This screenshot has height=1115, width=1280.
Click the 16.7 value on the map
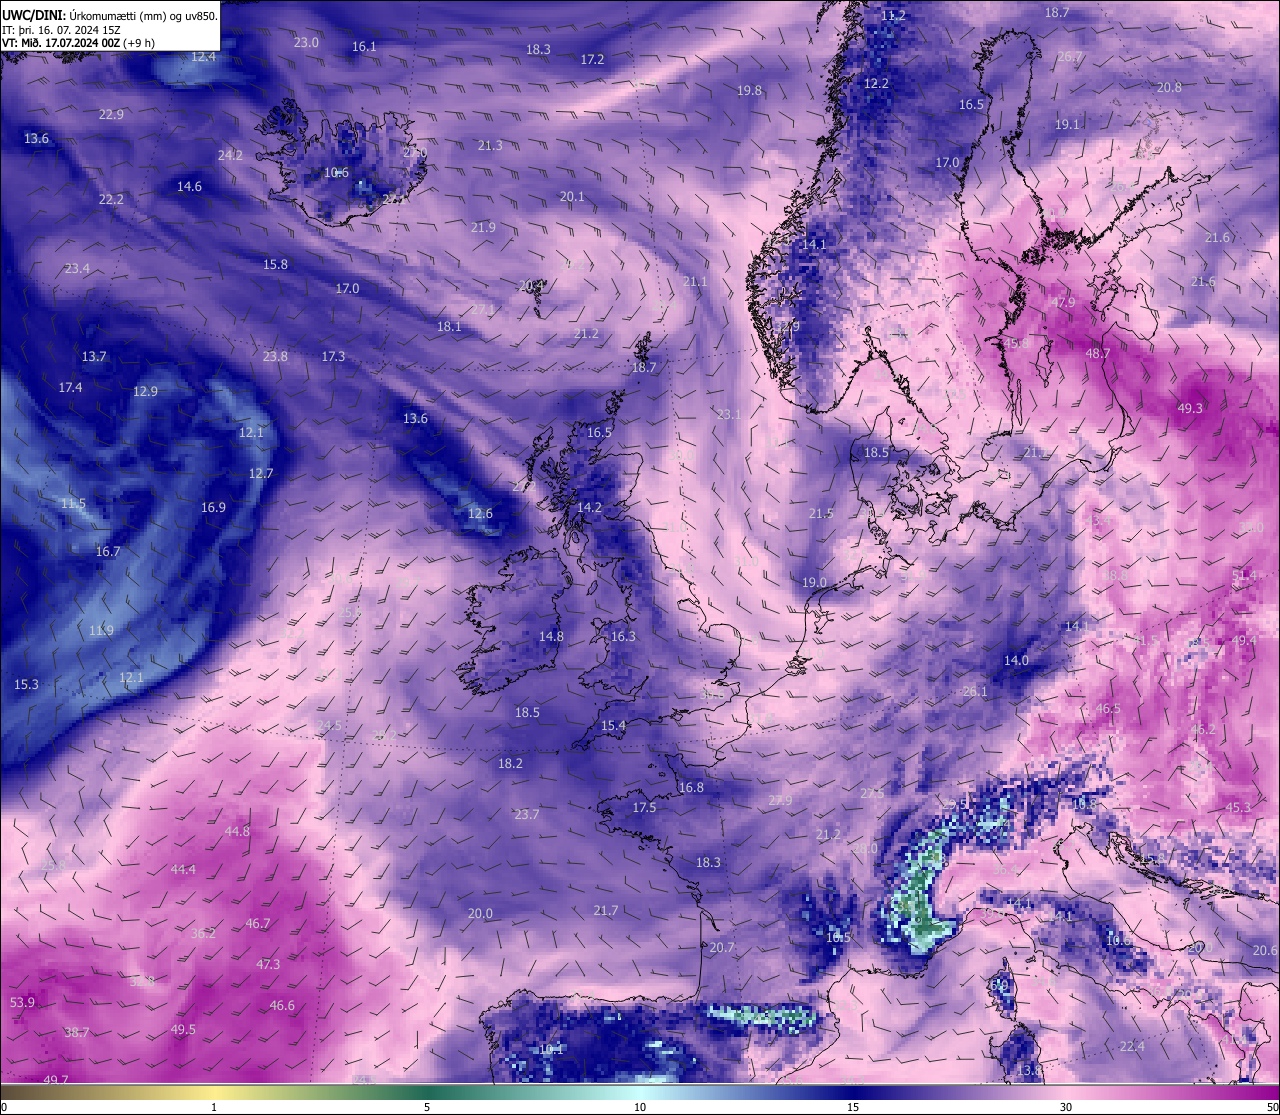point(108,551)
